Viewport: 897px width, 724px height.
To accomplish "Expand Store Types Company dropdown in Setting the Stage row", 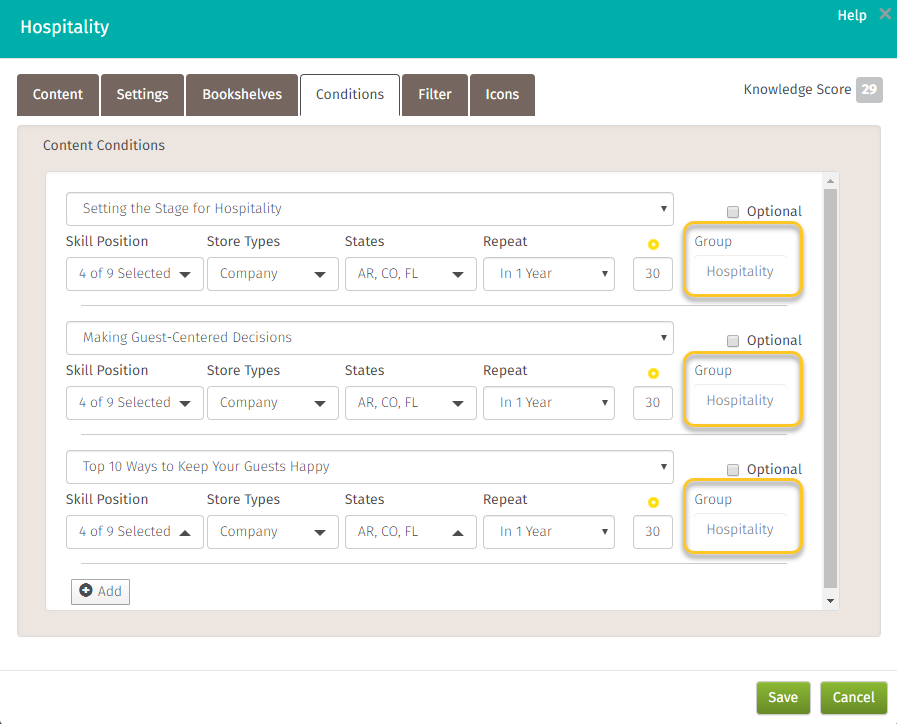I will (x=273, y=274).
